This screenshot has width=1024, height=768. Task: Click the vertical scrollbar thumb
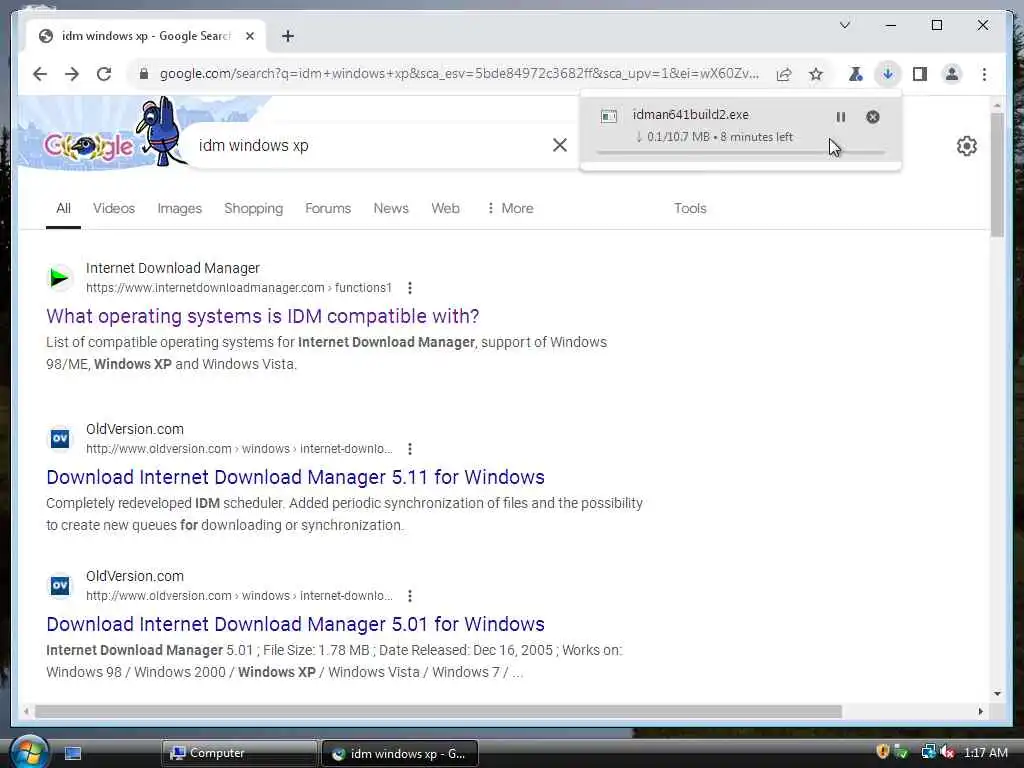coord(997,175)
